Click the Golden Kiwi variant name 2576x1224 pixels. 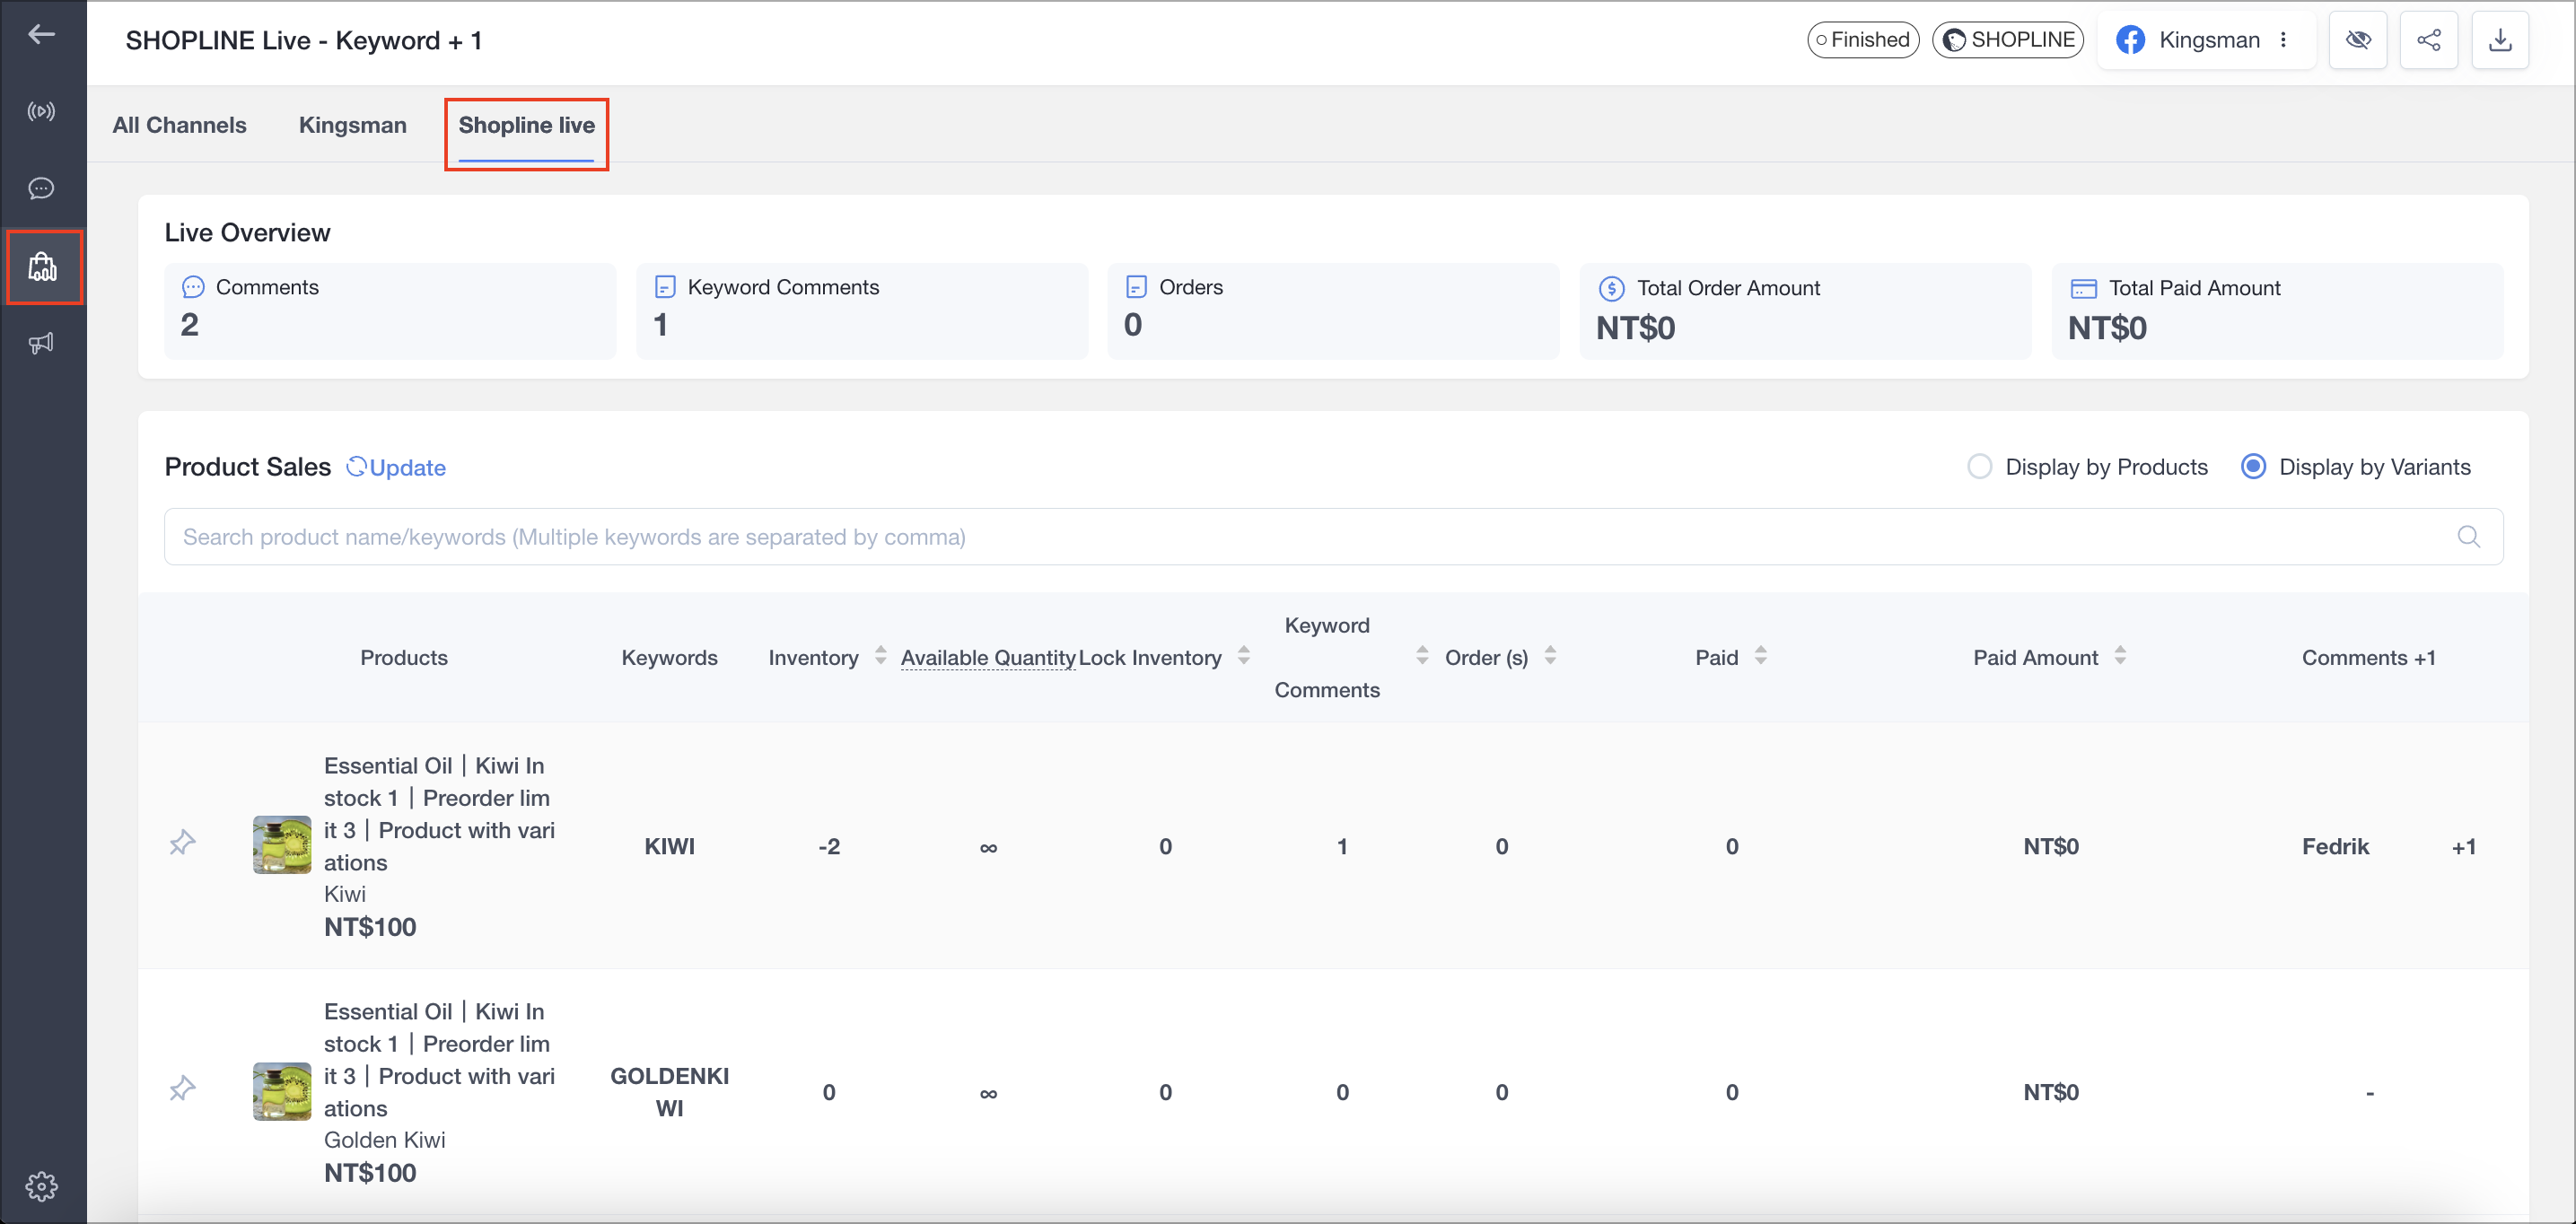(x=385, y=1140)
